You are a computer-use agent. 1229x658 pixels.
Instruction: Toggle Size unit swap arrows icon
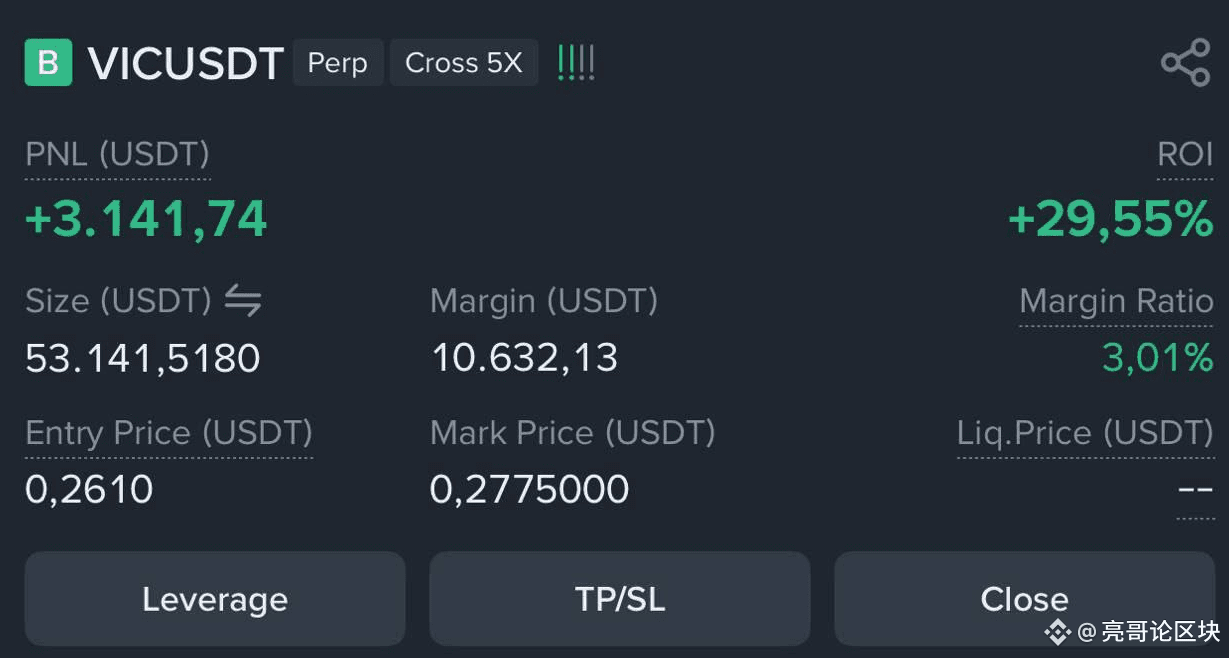tap(243, 300)
